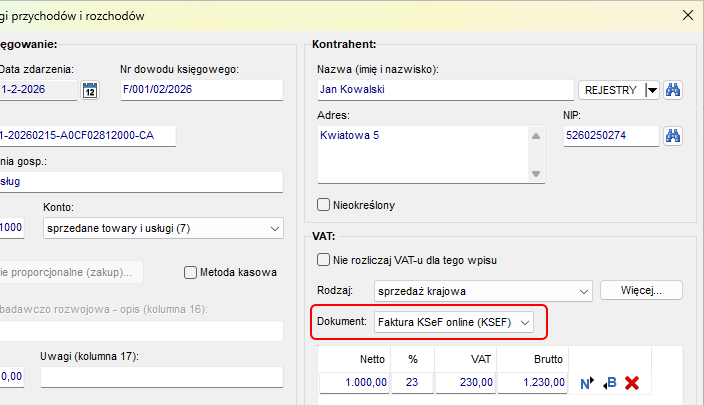
Task: Click the B arrow icon in VAT row
Action: 610,383
